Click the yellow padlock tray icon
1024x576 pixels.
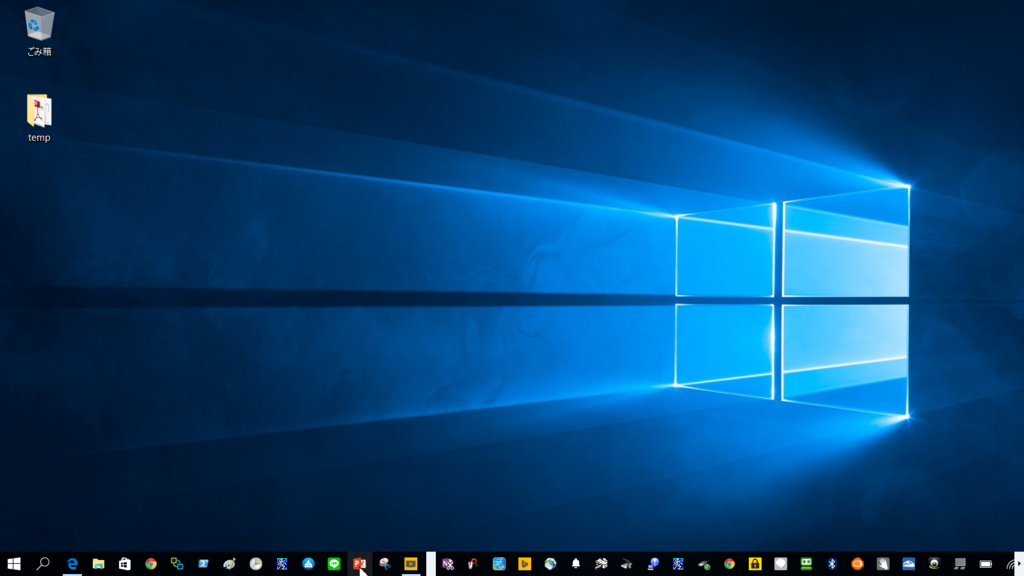click(755, 564)
